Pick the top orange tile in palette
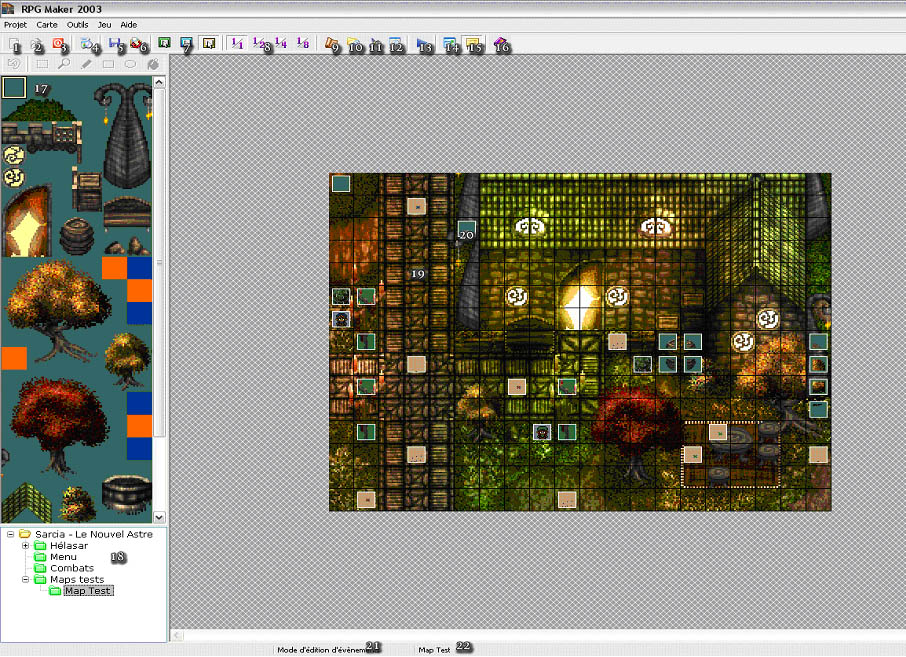Viewport: 906px width, 657px height. [x=113, y=268]
